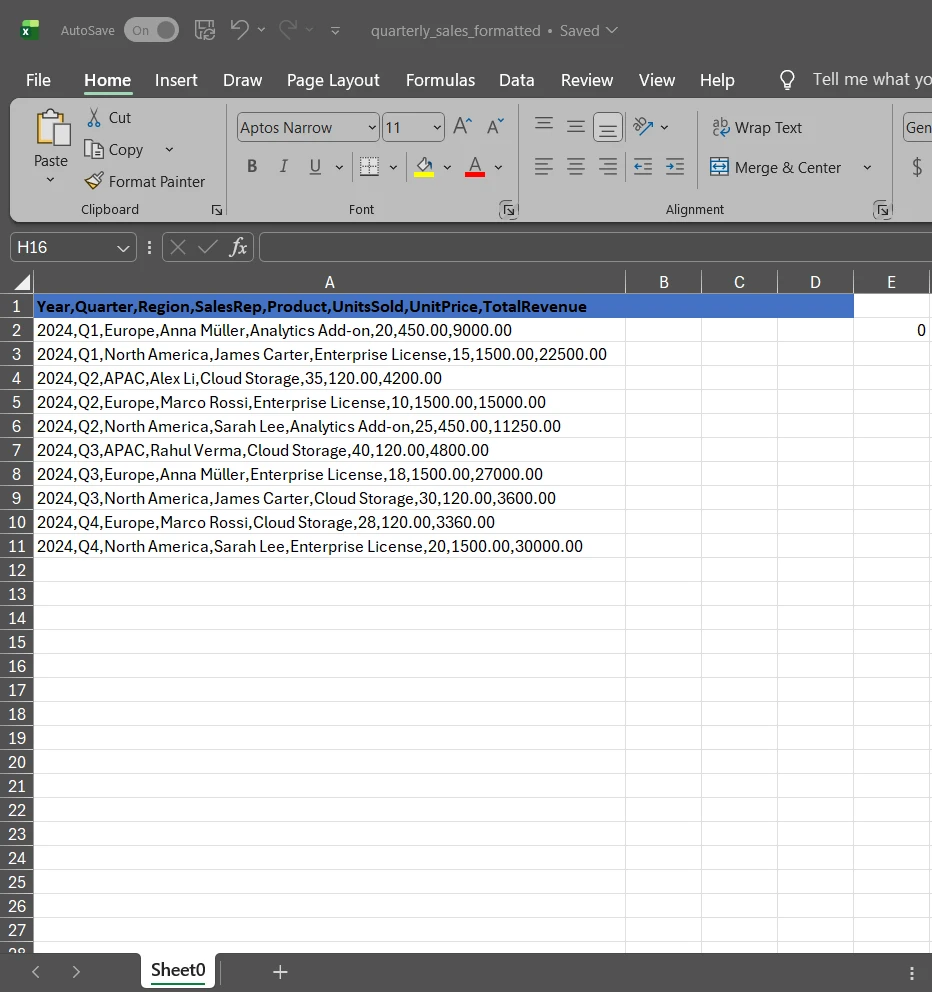This screenshot has width=932, height=992.
Task: Click the Borders grid icon
Action: coord(369,167)
